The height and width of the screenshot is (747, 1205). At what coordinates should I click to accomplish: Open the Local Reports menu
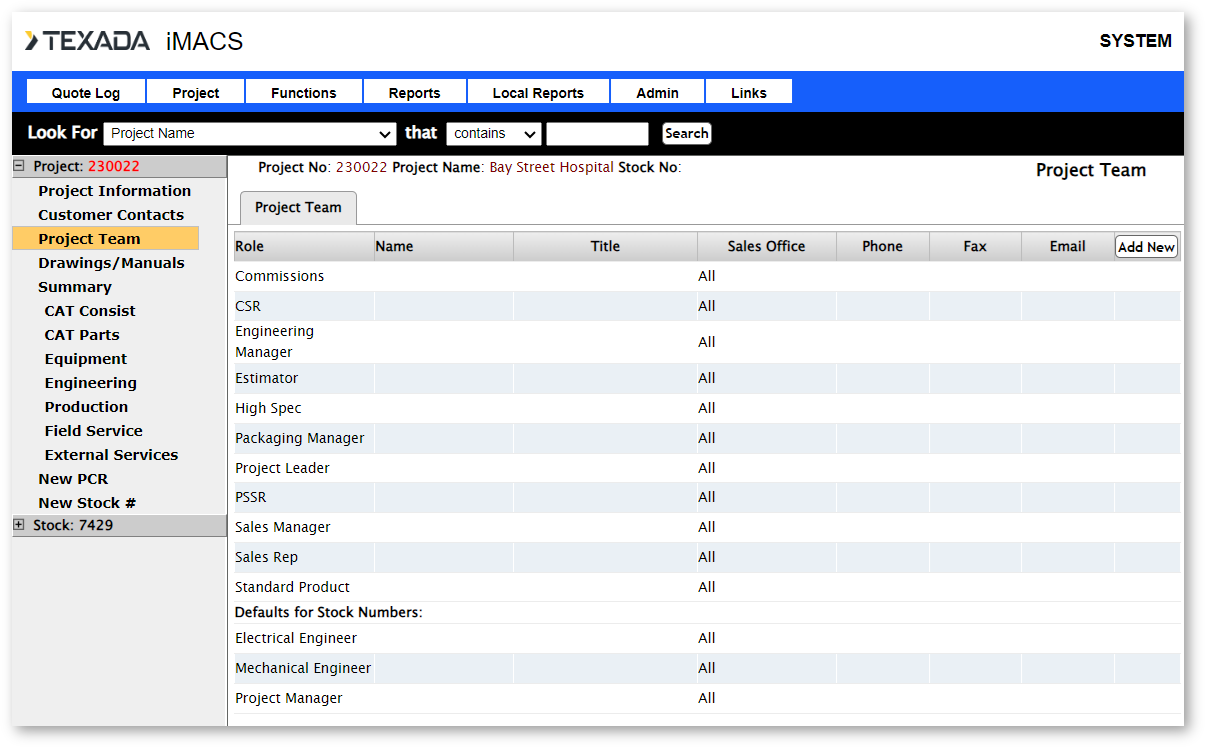pos(538,93)
